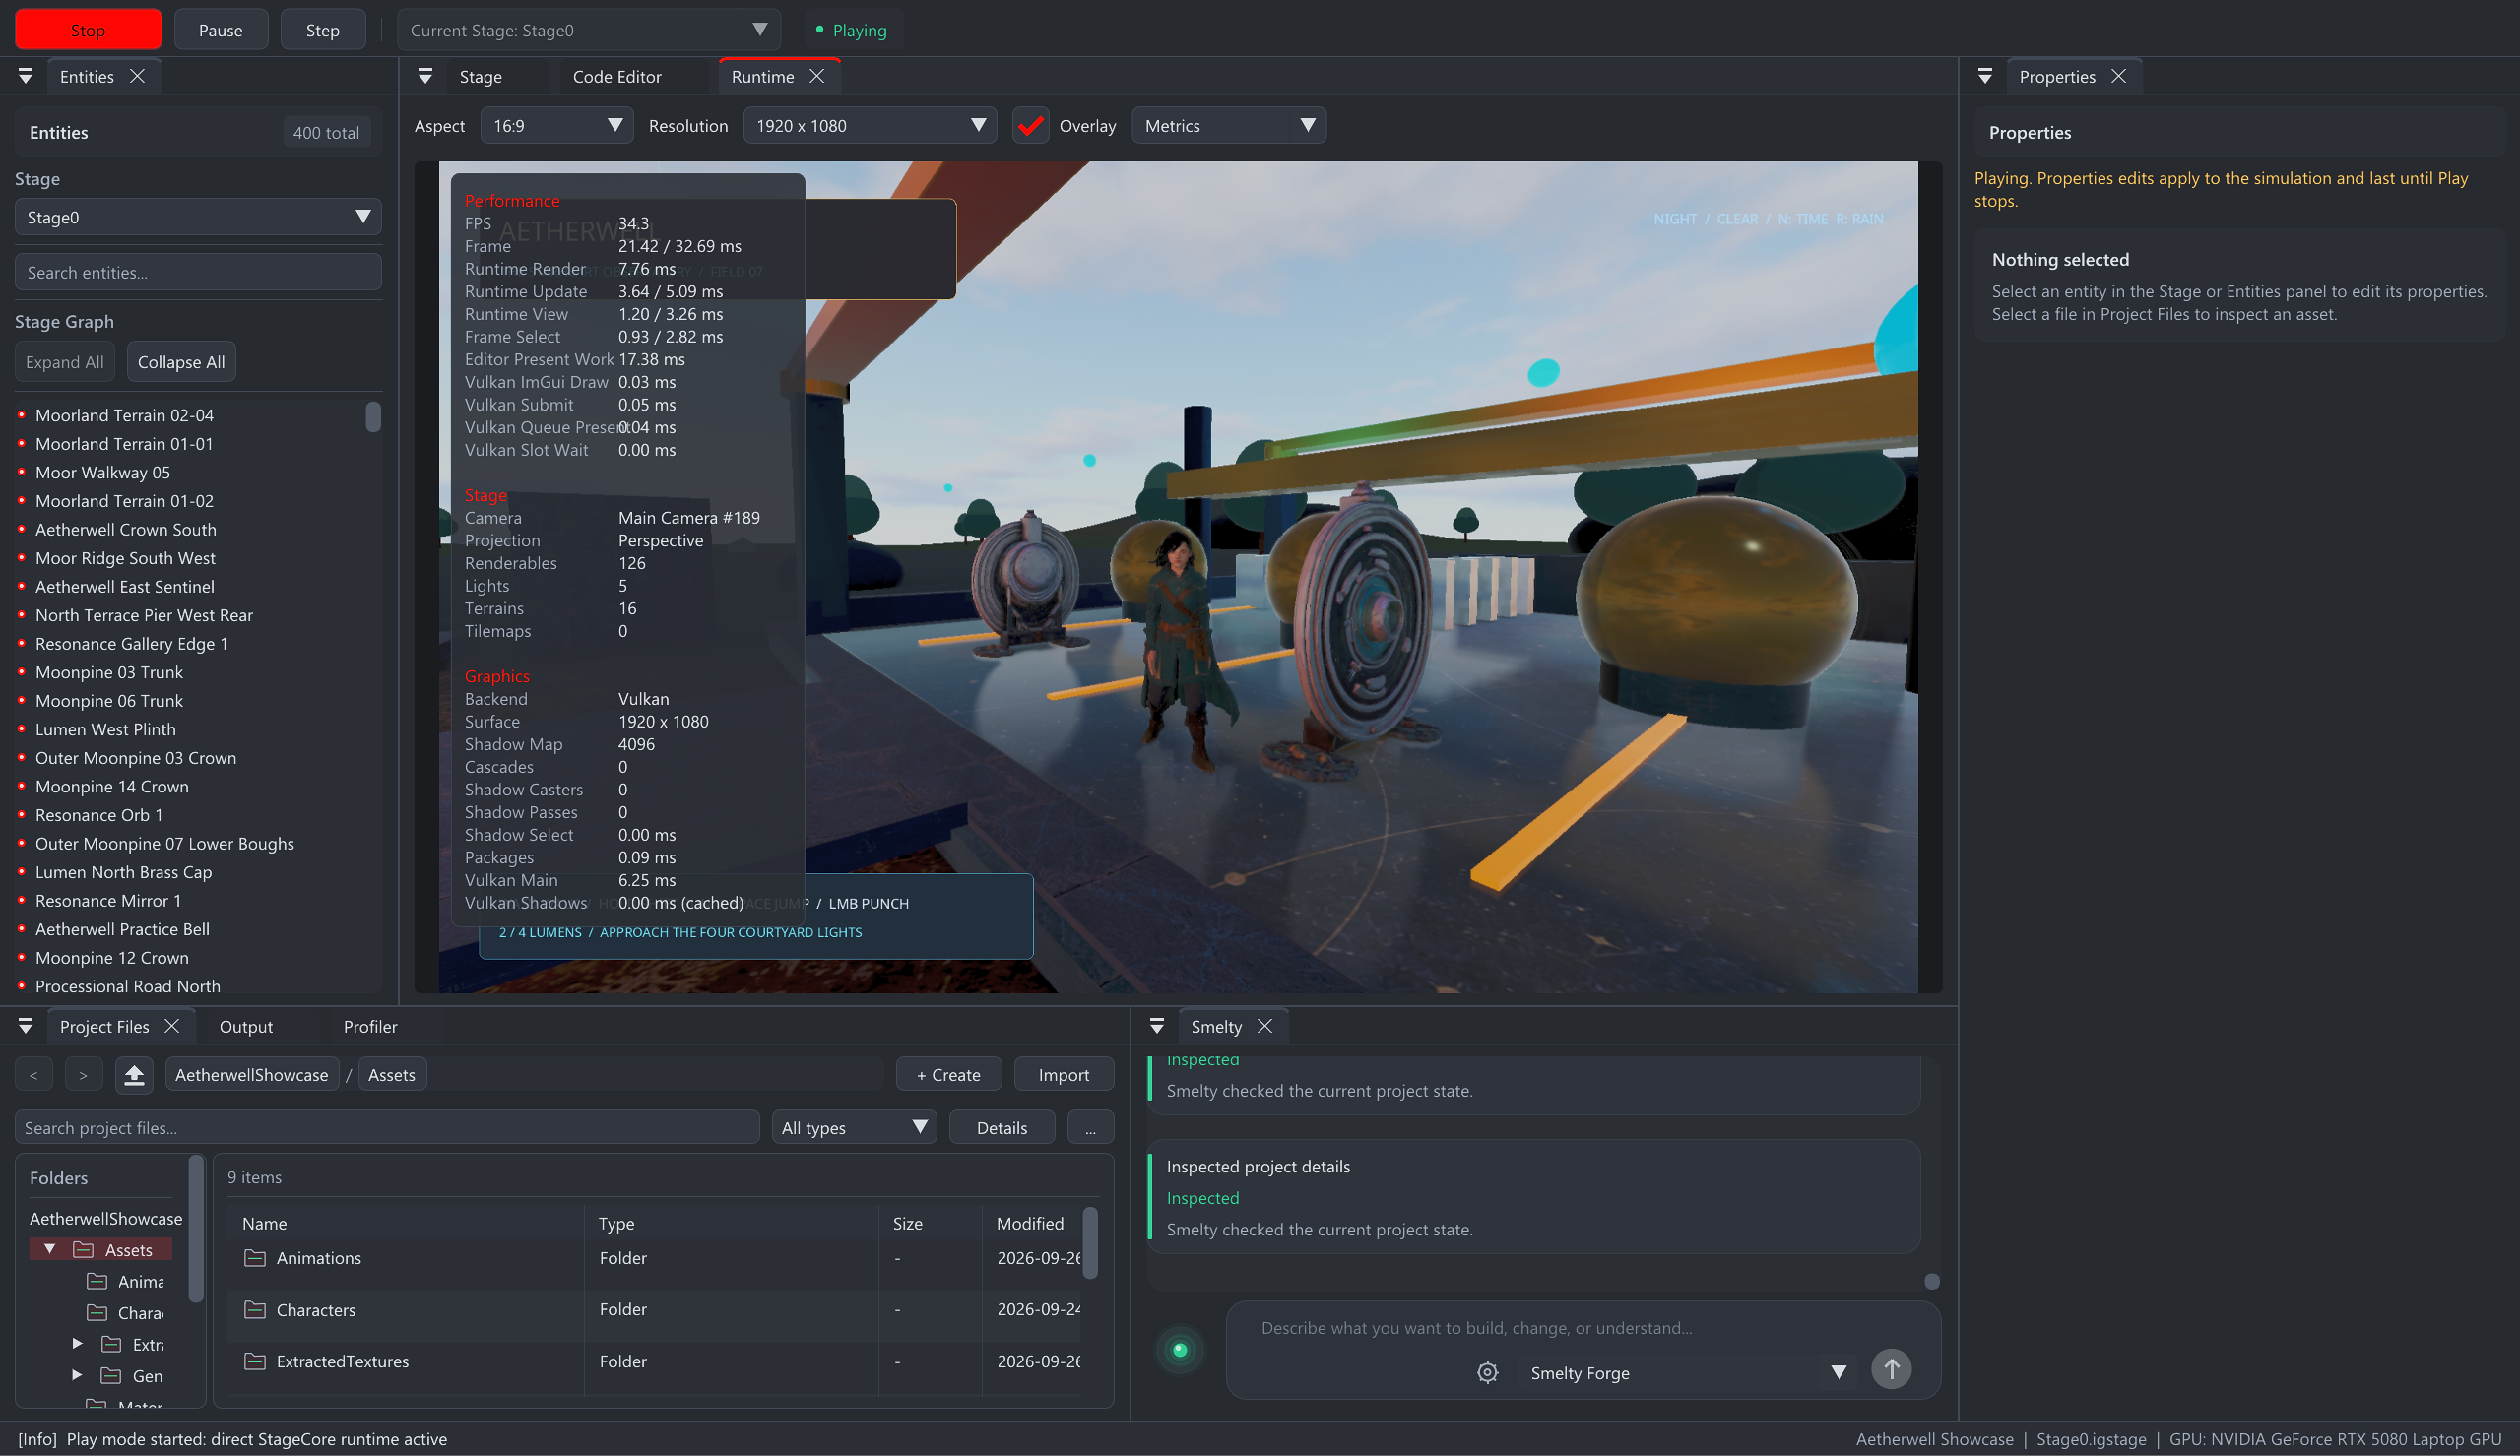Viewport: 2520px width, 1456px height.
Task: Expand the Extr folder tree node
Action: 77,1343
